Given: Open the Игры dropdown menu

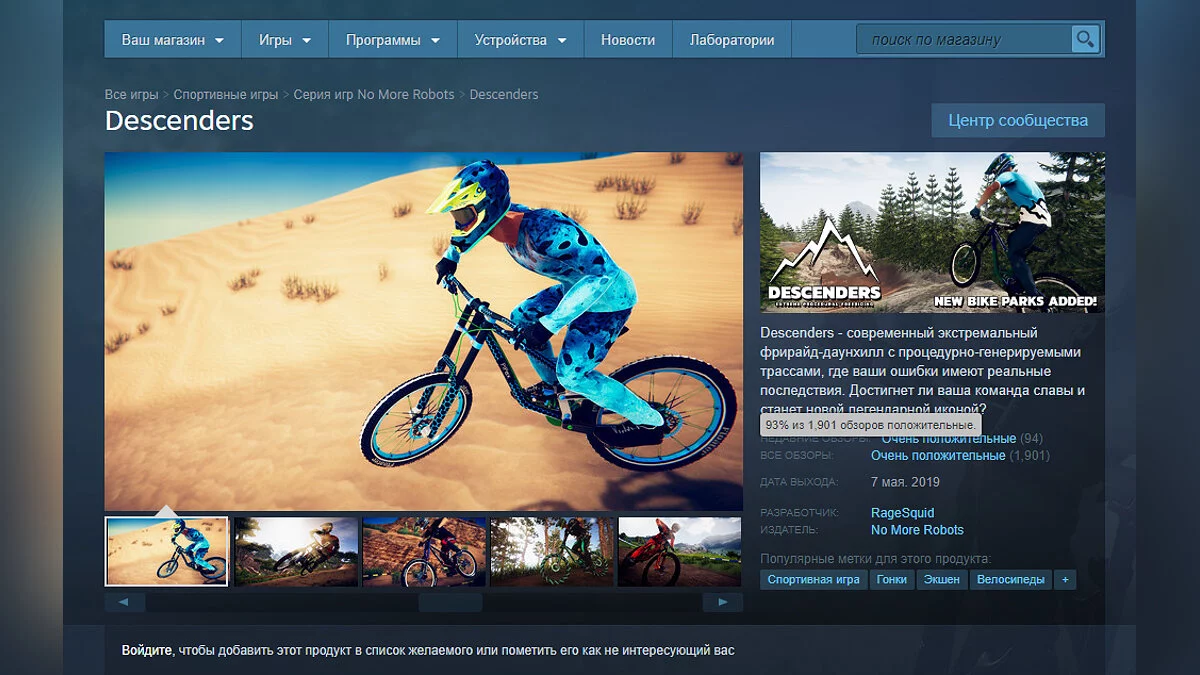Looking at the screenshot, I should 286,40.
